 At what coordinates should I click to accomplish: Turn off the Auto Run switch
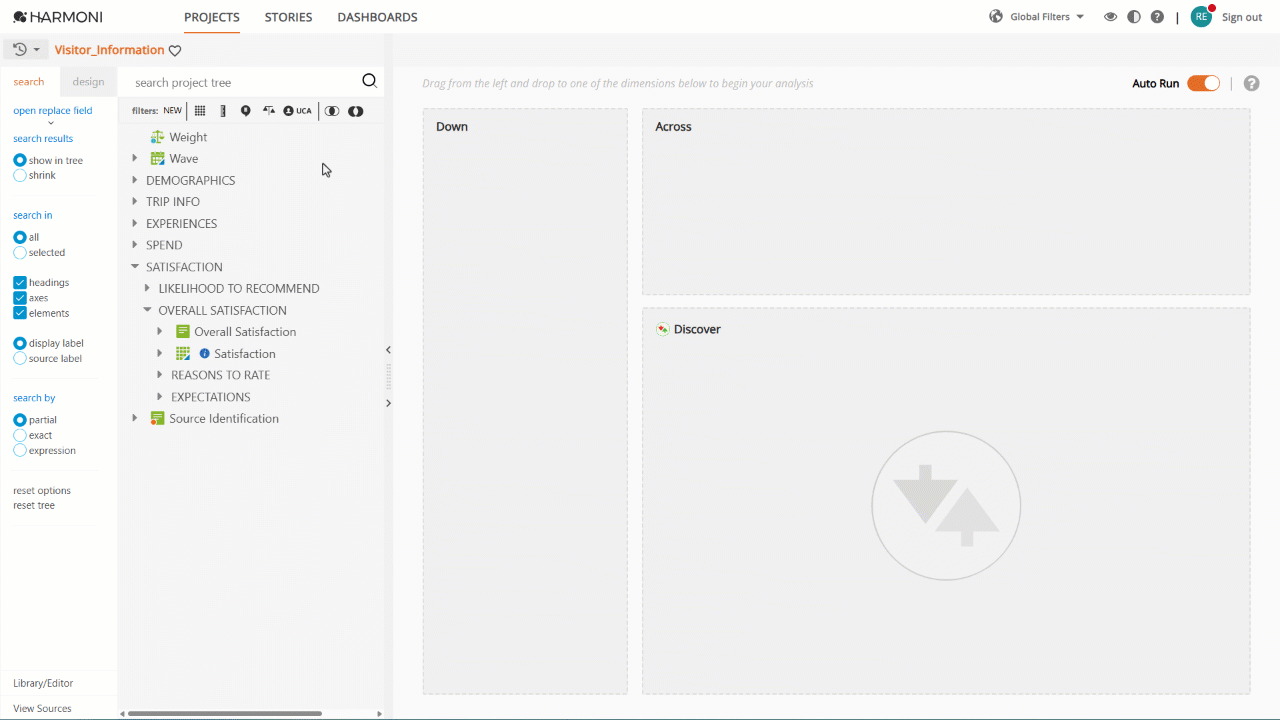[x=1203, y=83]
